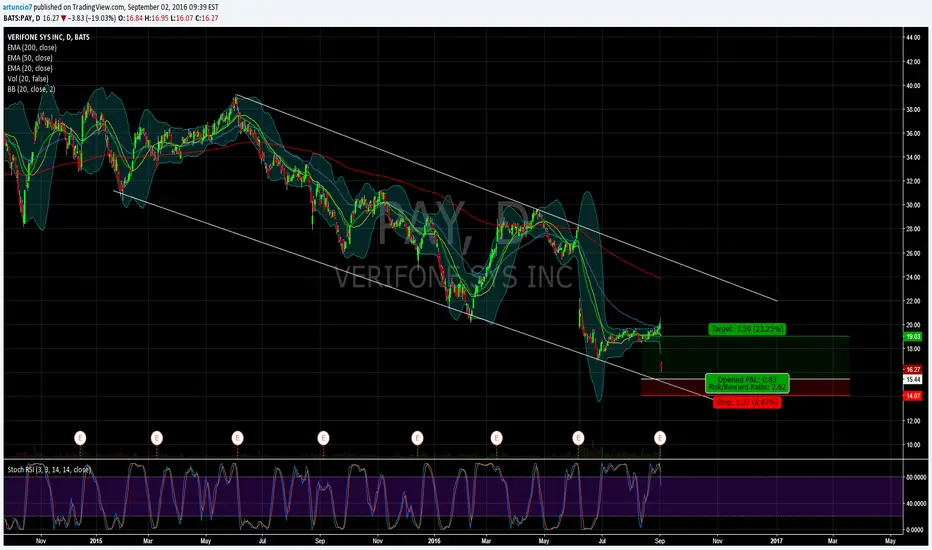Select the EMA (50, close) indicator legend
Screen dimensions: 932x550
pos(30,58)
